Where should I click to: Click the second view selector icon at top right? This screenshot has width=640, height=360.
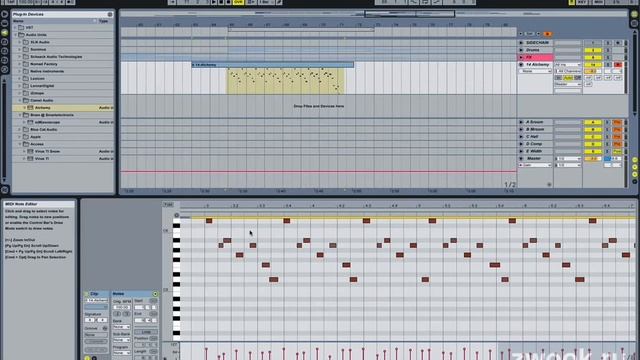(634, 23)
